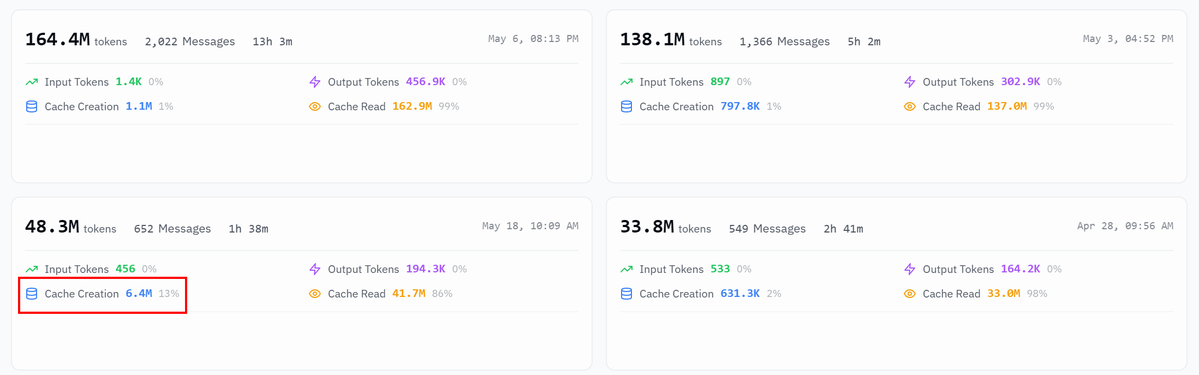This screenshot has width=1199, height=375.
Task: Click the Cache Creation database icon in 48.3M card
Action: (x=31, y=294)
